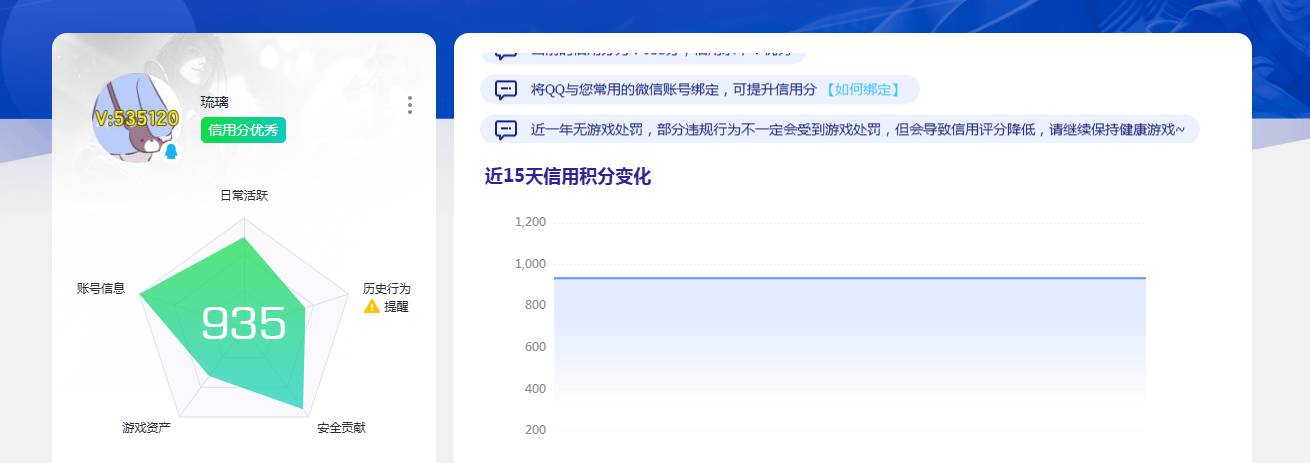Viewport: 1310px width, 463px height.
Task: Open the user avatar picture
Action: tap(136, 118)
